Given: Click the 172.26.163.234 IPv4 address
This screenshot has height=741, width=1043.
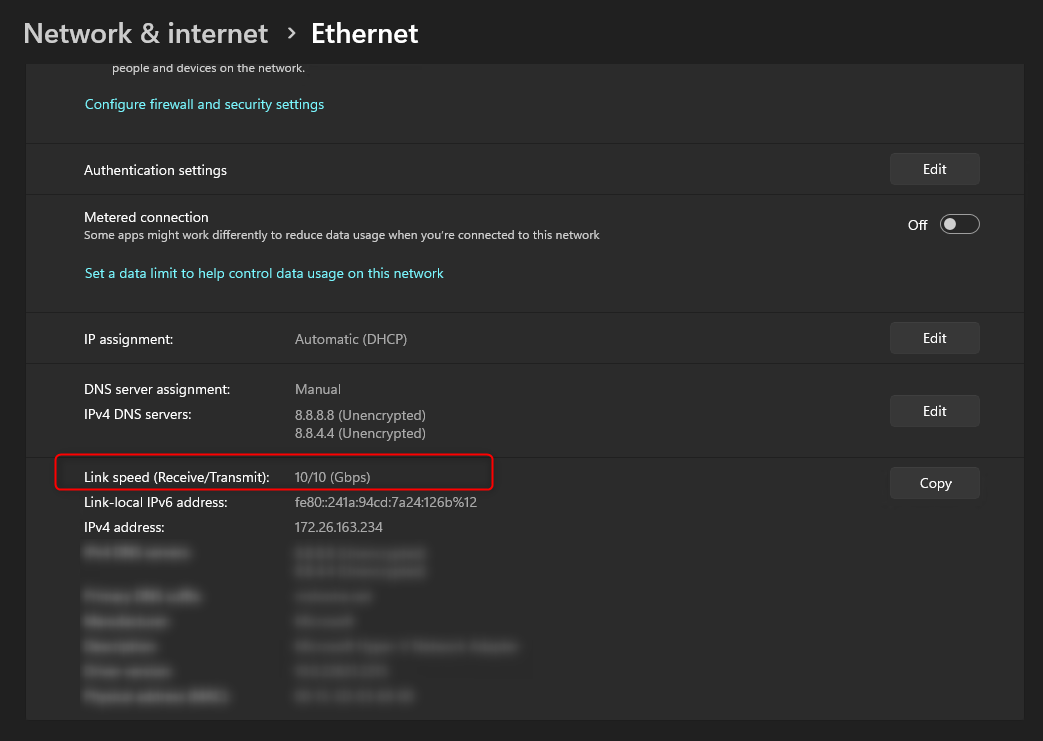Looking at the screenshot, I should 339,527.
